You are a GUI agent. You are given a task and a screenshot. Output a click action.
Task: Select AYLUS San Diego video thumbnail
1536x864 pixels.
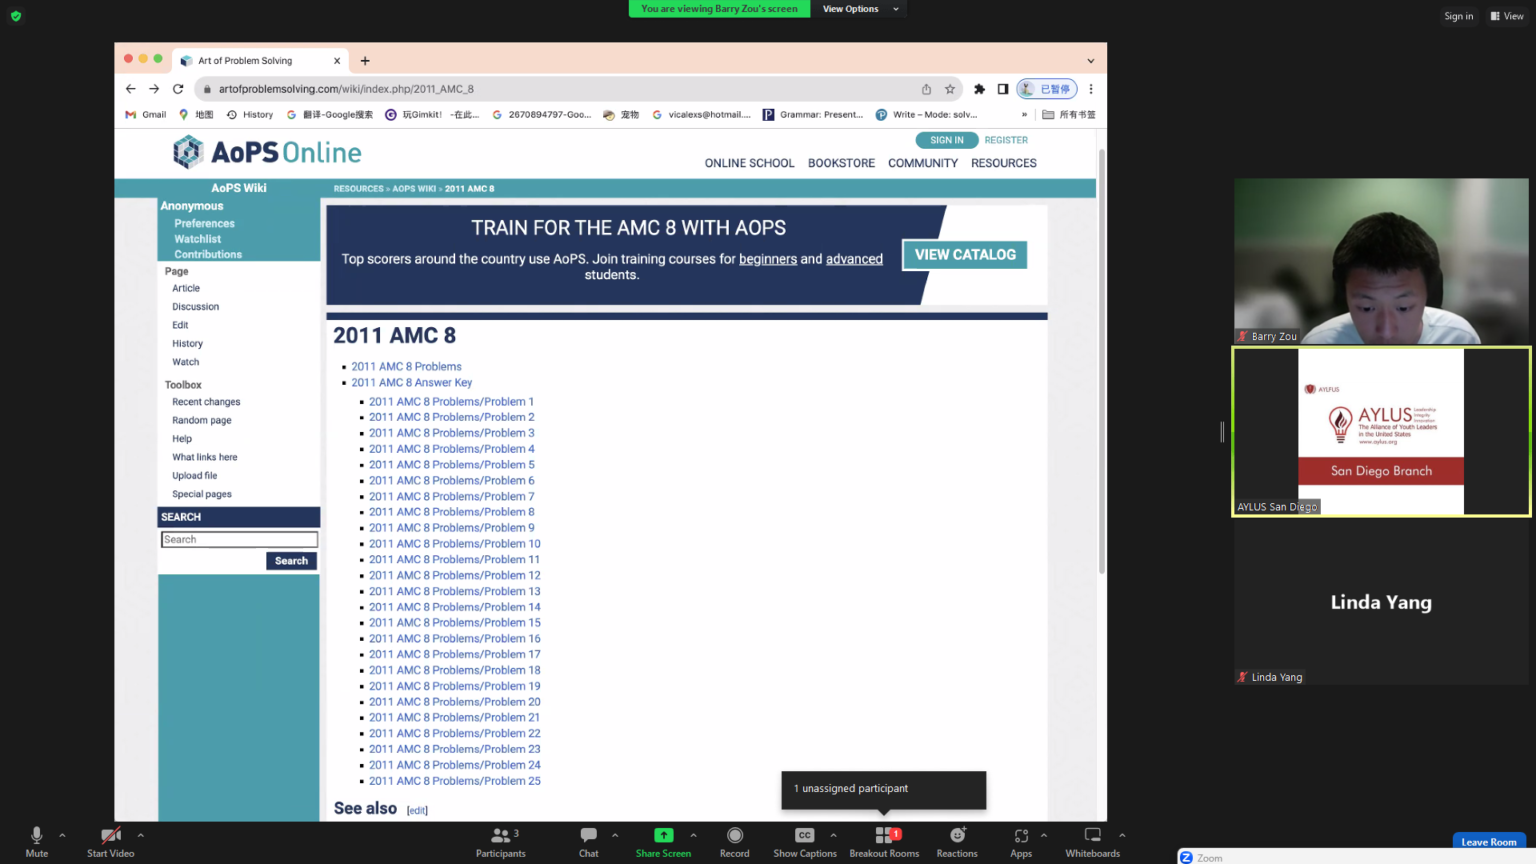[x=1381, y=431]
